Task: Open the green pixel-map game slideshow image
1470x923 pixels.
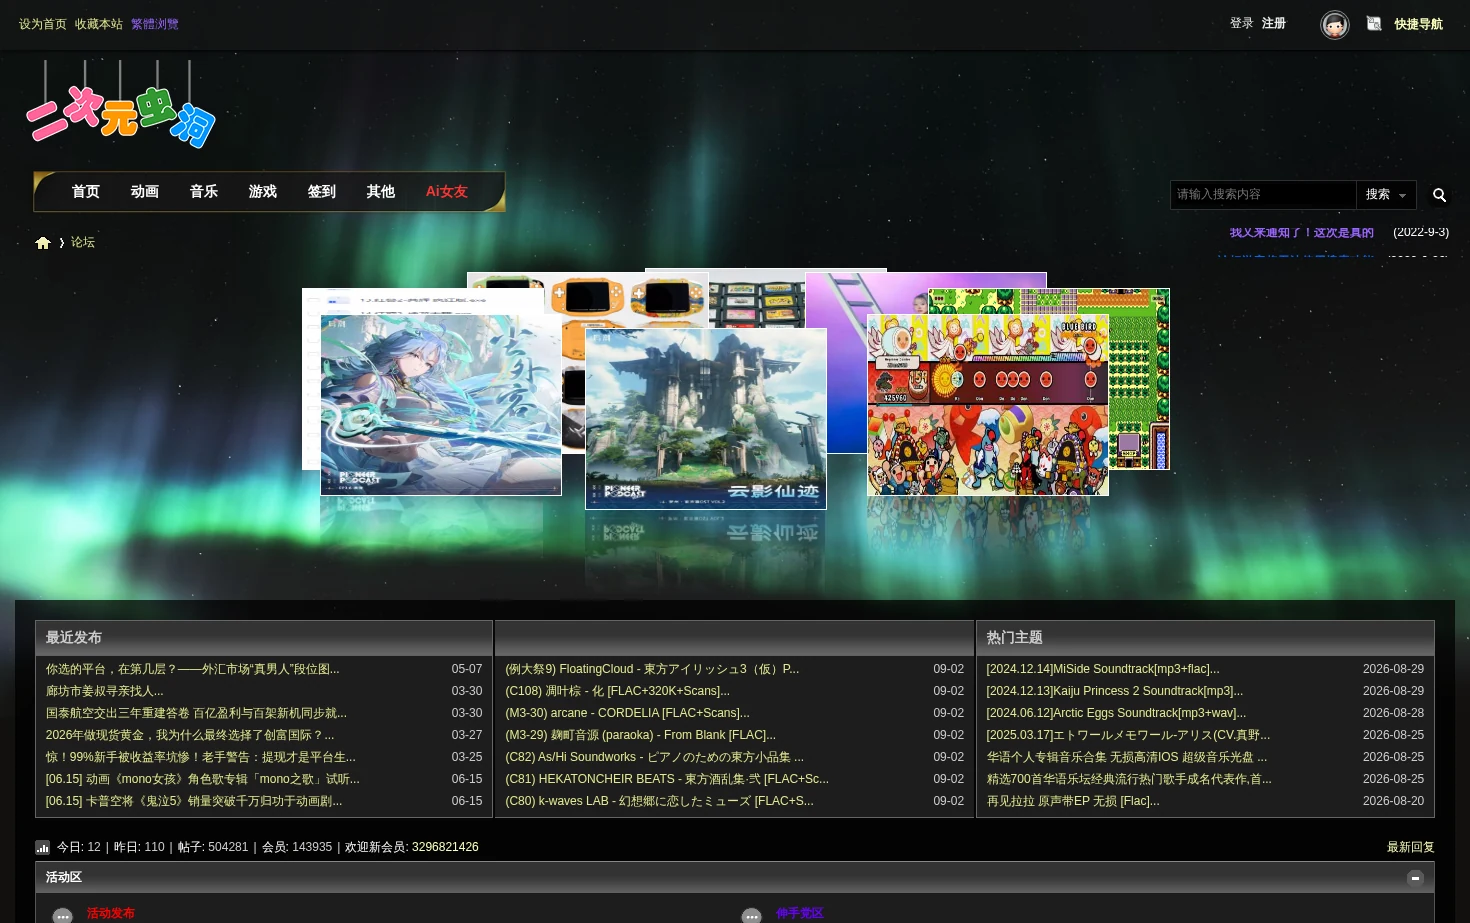Action: pyautogui.click(x=1139, y=379)
